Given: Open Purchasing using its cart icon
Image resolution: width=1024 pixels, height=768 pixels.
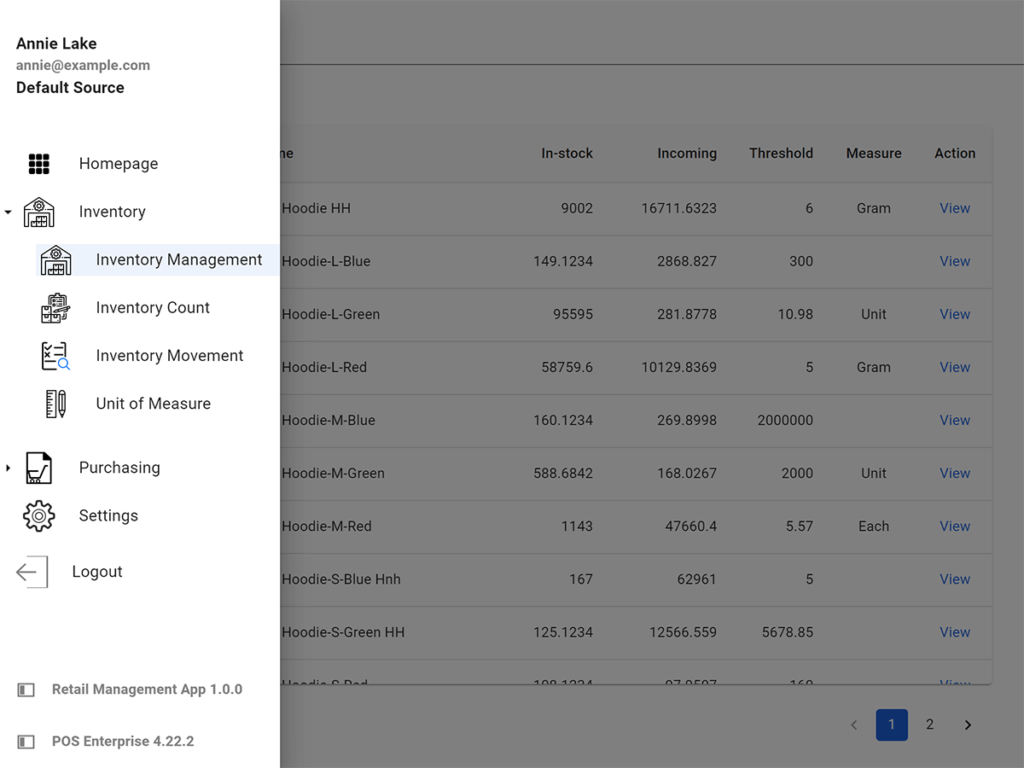Looking at the screenshot, I should point(39,467).
